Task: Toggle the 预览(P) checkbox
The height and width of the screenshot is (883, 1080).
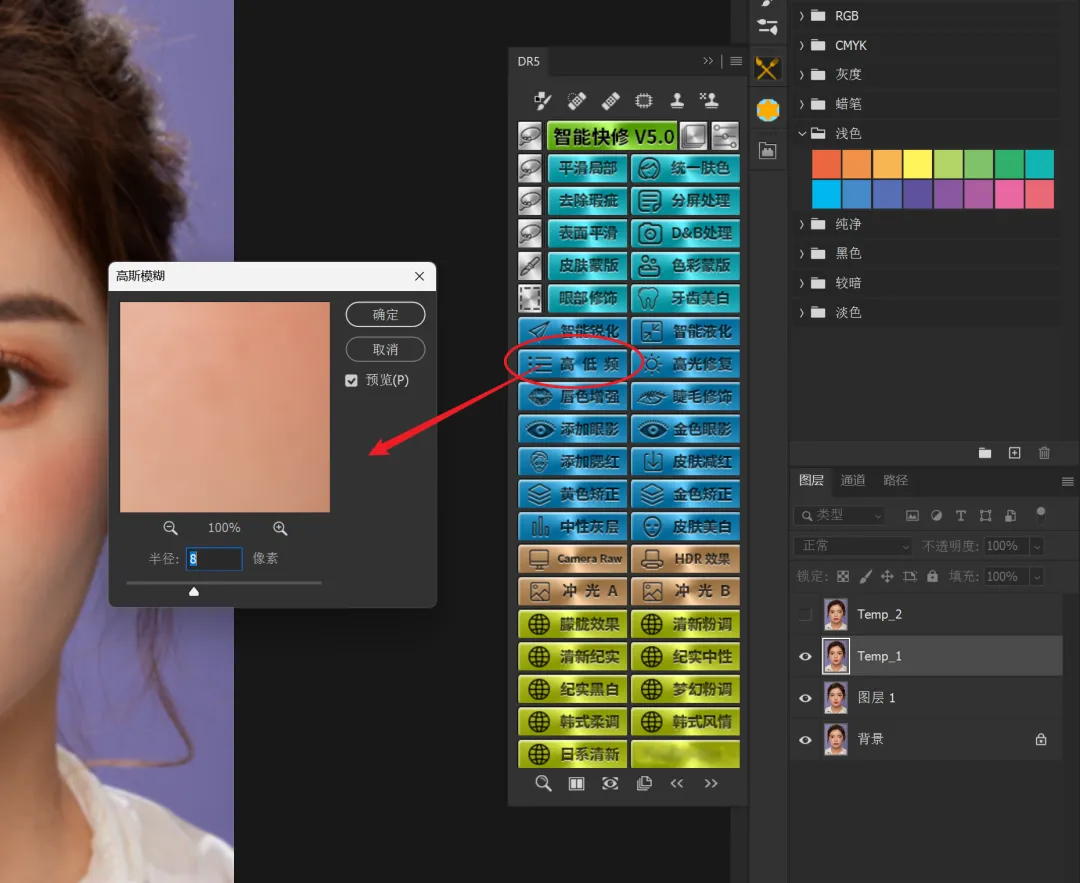Action: (x=351, y=381)
